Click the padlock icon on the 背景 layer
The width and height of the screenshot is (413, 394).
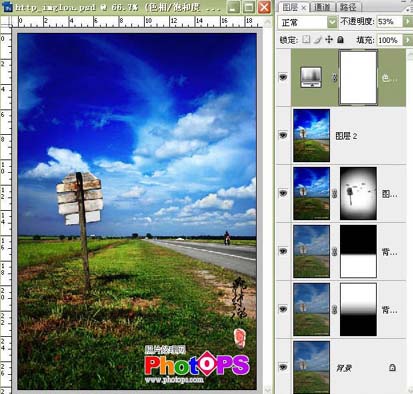(x=392, y=367)
